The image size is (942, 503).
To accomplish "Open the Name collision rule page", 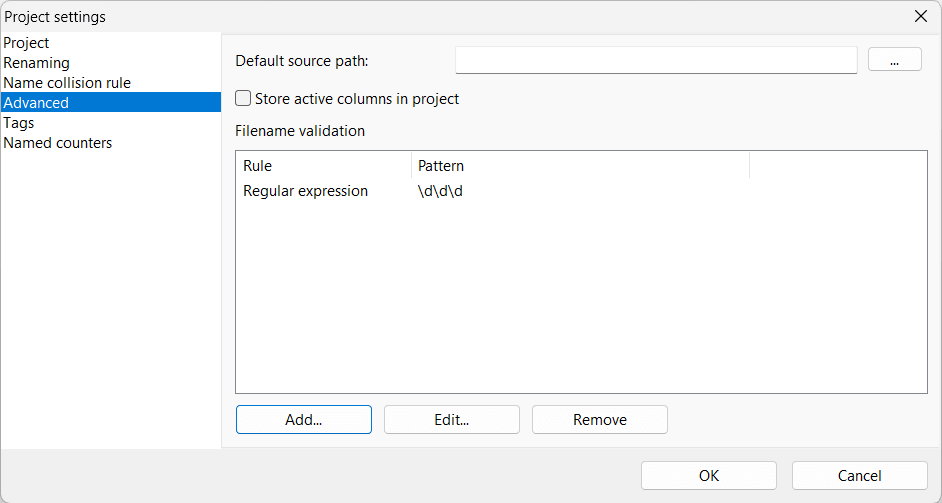I will click(111, 82).
